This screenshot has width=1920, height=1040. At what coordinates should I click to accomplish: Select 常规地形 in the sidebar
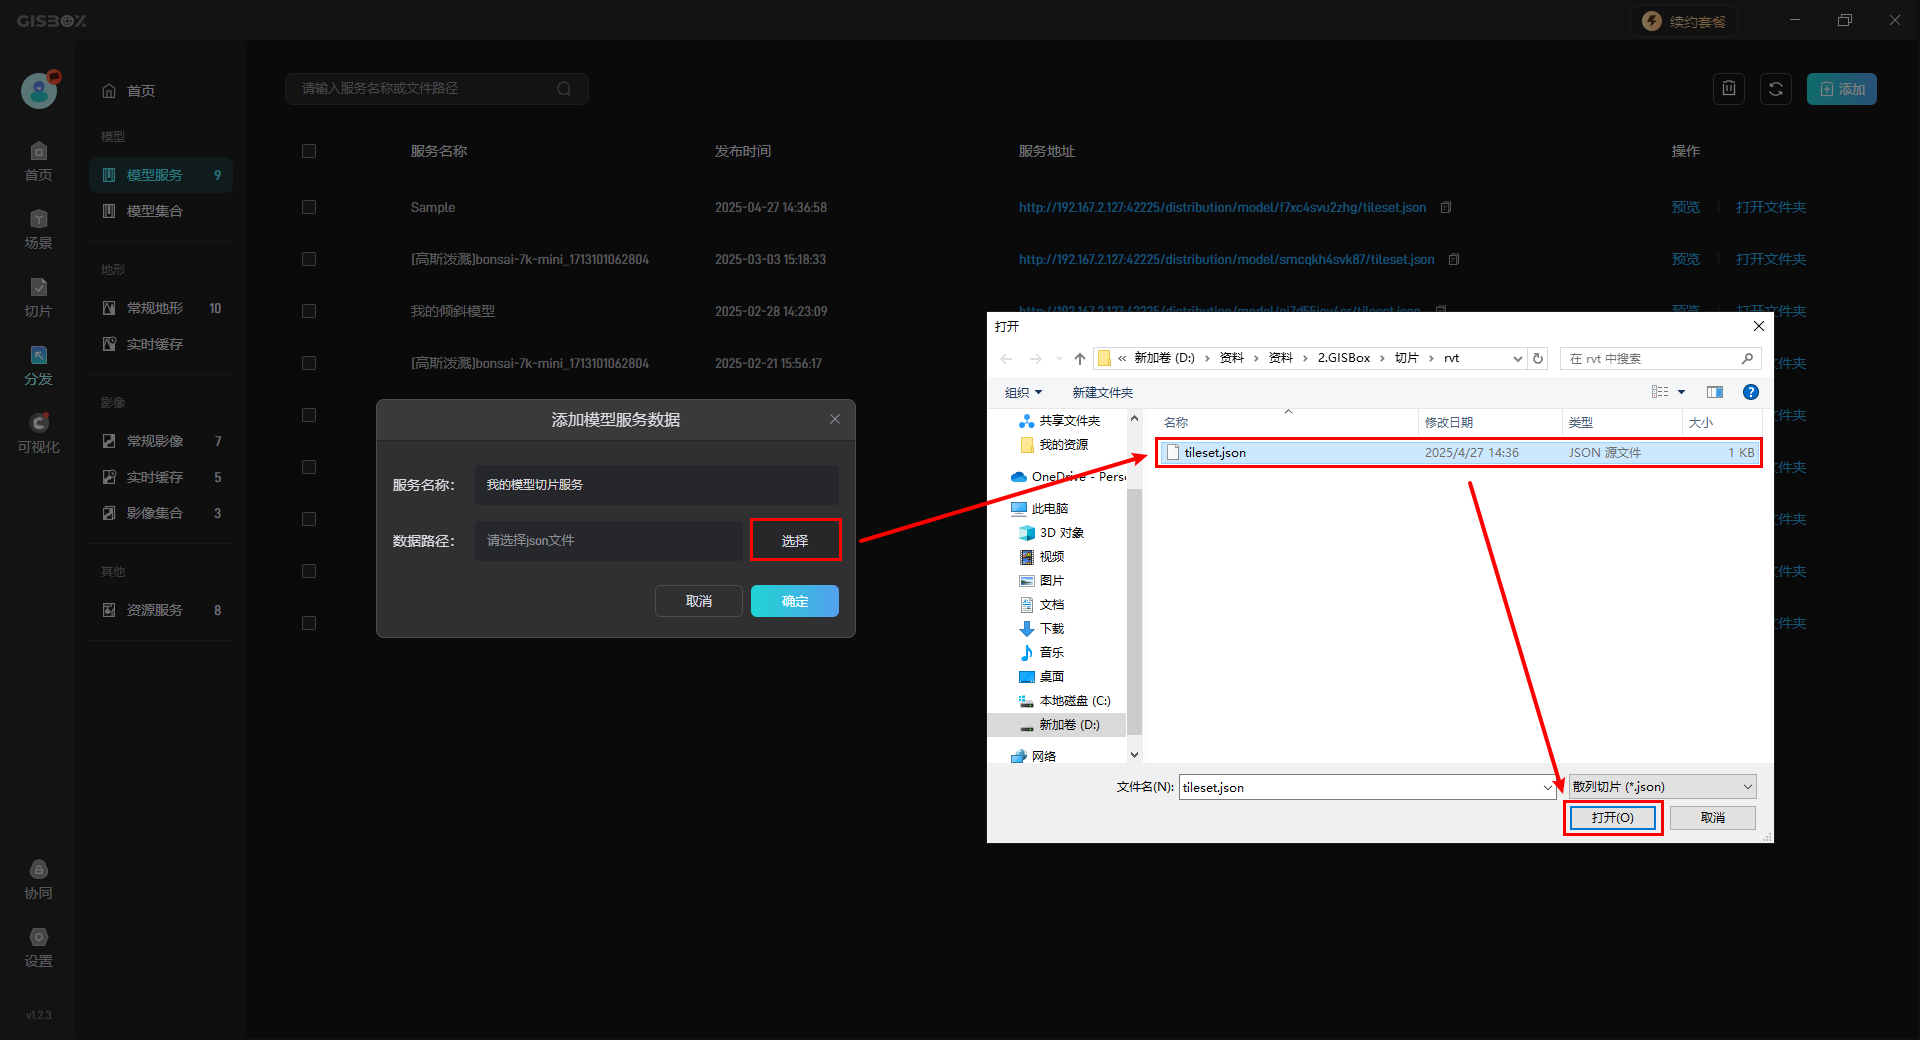(161, 308)
